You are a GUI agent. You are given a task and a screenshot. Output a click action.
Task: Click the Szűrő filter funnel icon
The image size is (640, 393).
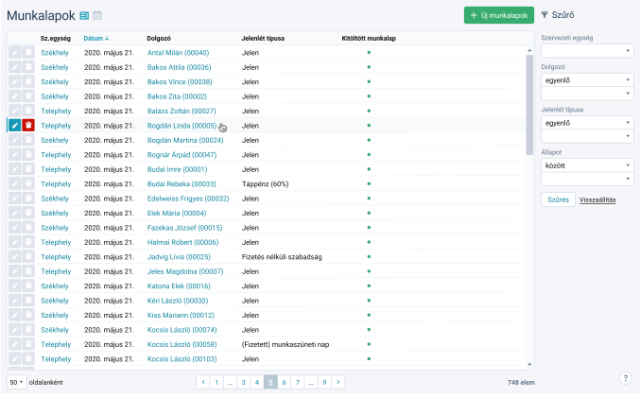(x=544, y=15)
